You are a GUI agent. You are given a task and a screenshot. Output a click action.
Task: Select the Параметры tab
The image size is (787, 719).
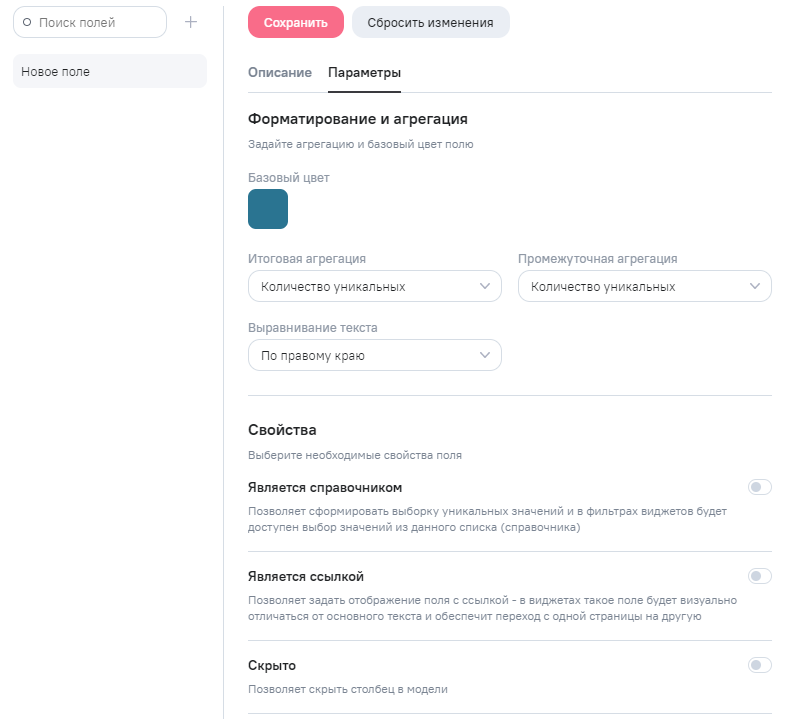tap(365, 73)
